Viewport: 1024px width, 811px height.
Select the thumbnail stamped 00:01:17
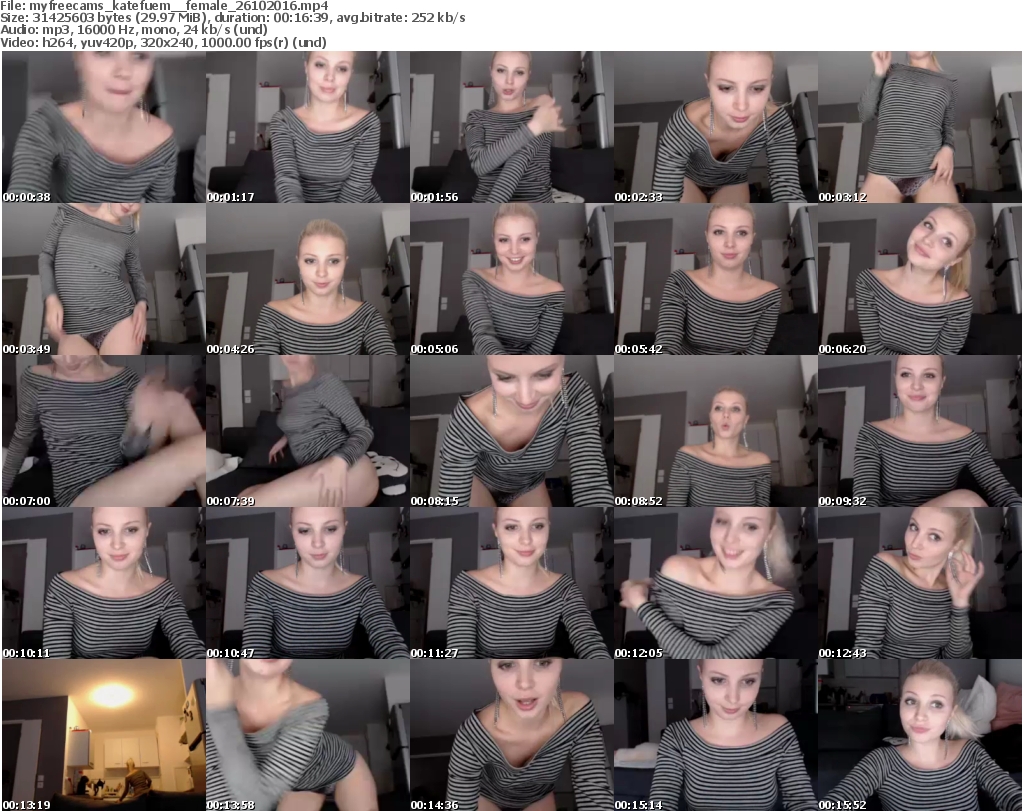[x=308, y=127]
